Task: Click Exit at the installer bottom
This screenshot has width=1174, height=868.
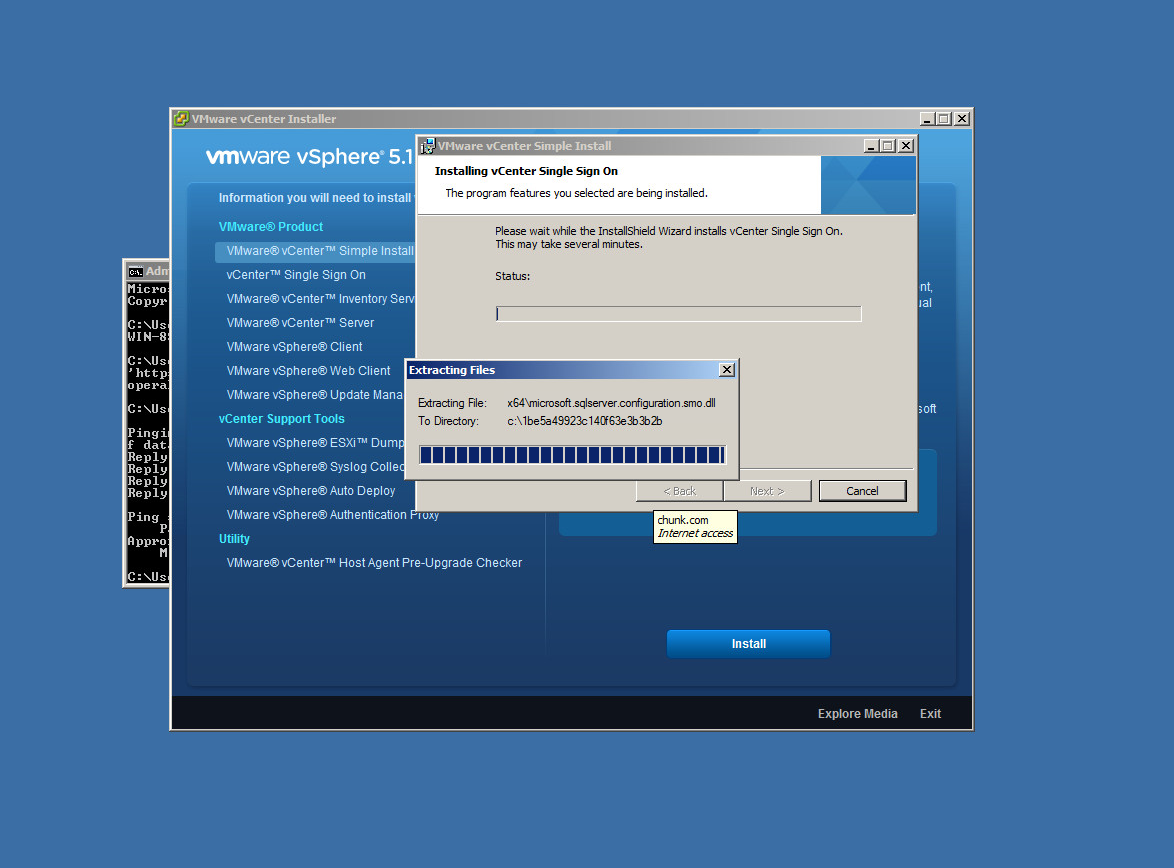Action: click(930, 714)
